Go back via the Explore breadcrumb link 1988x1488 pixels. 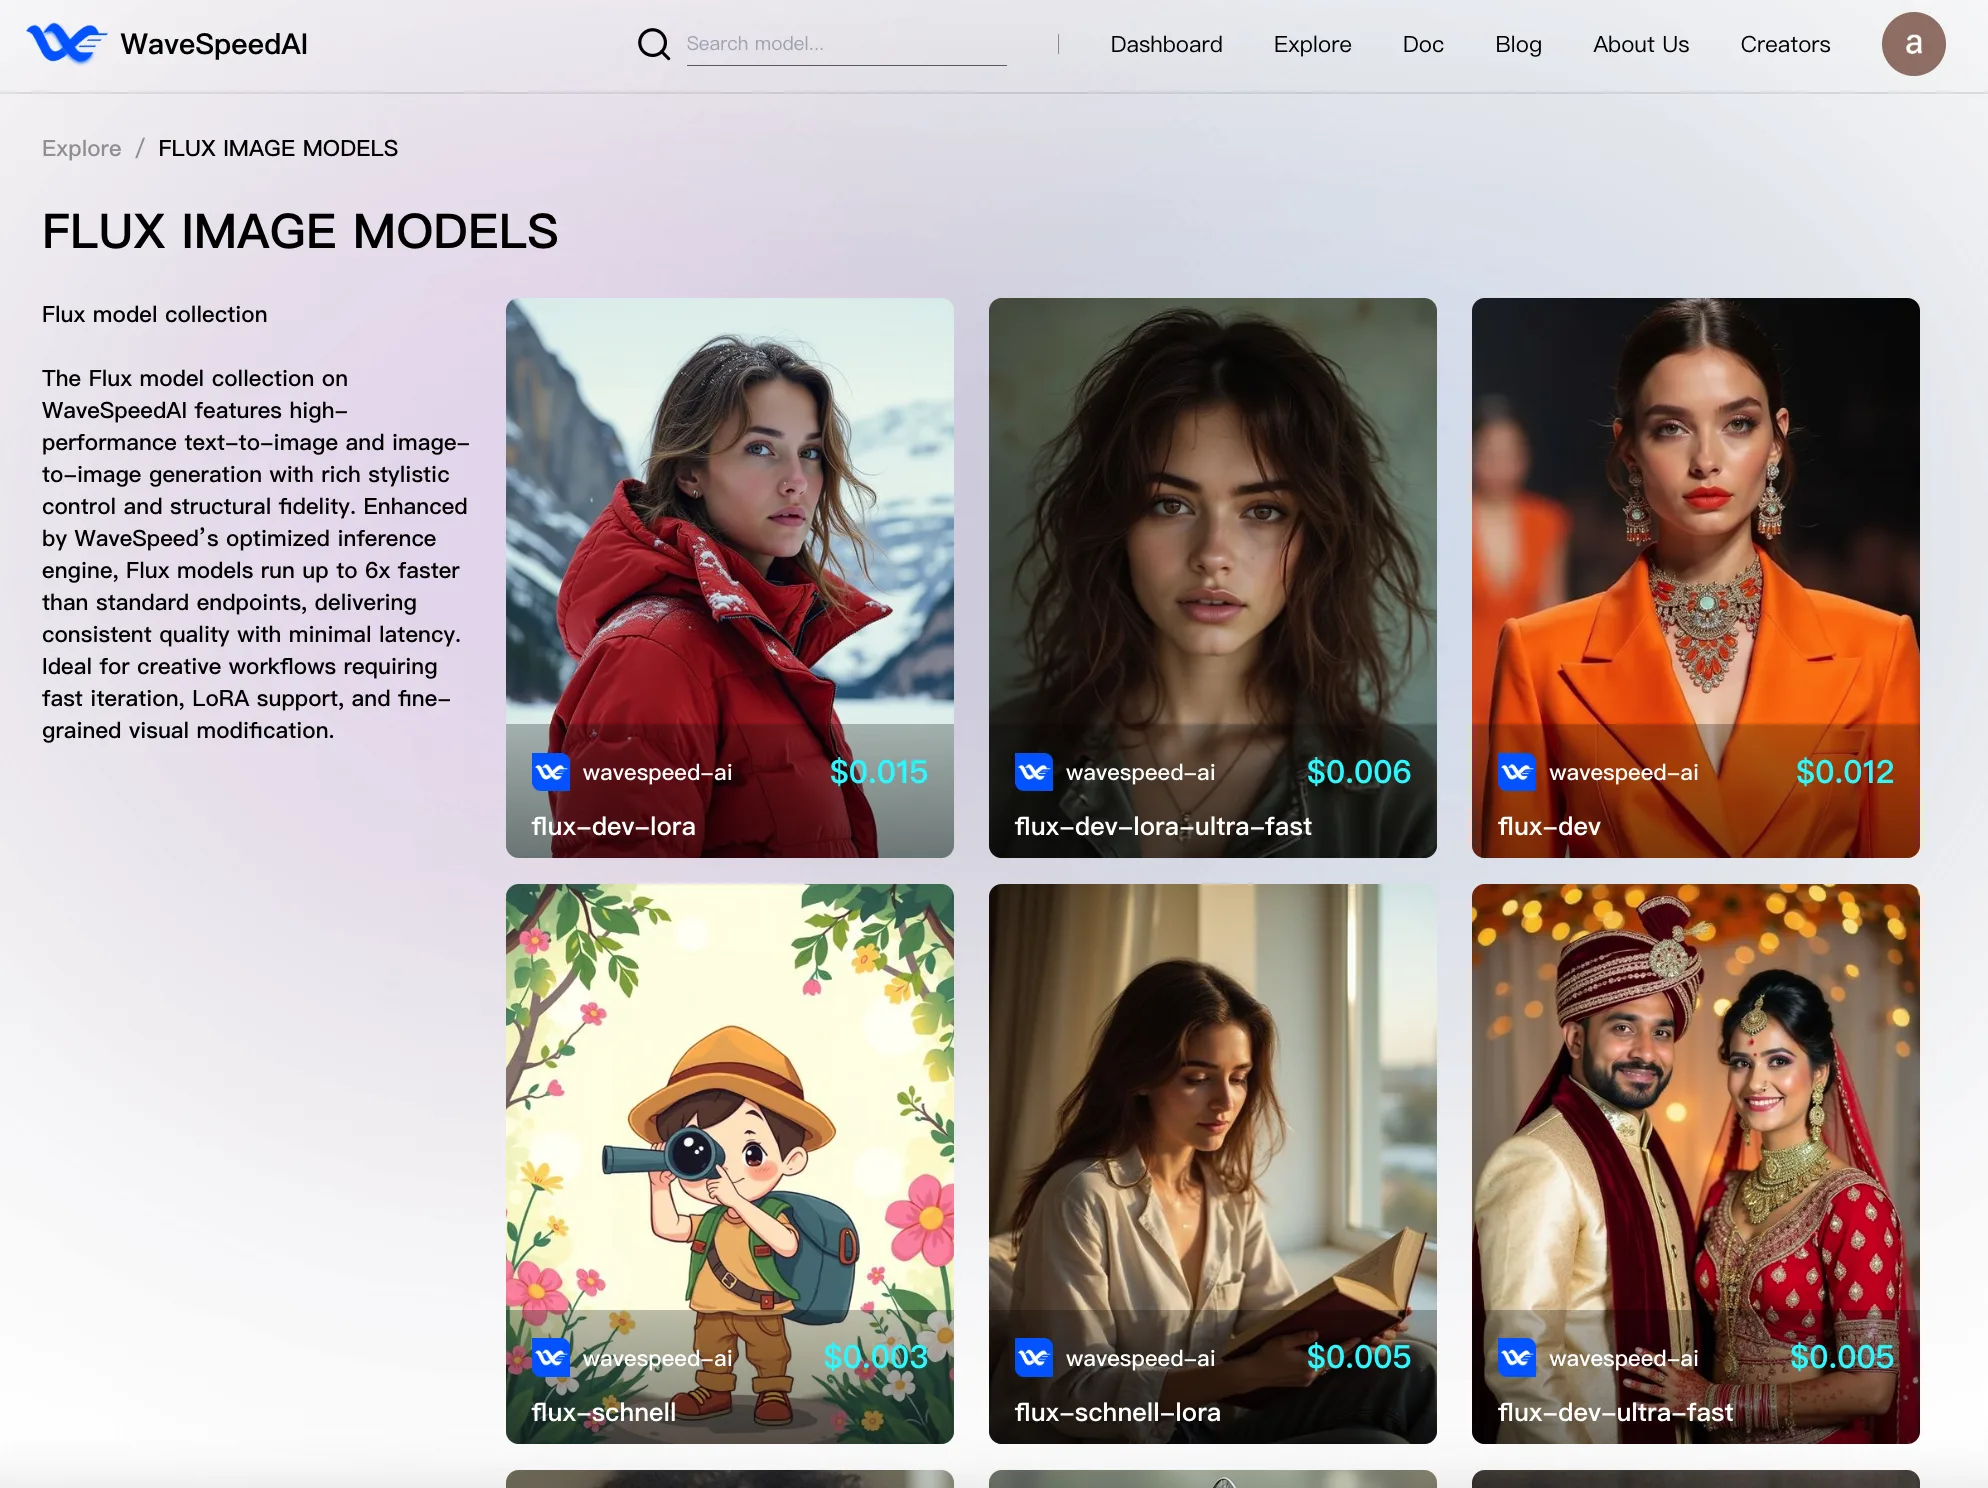coord(82,148)
